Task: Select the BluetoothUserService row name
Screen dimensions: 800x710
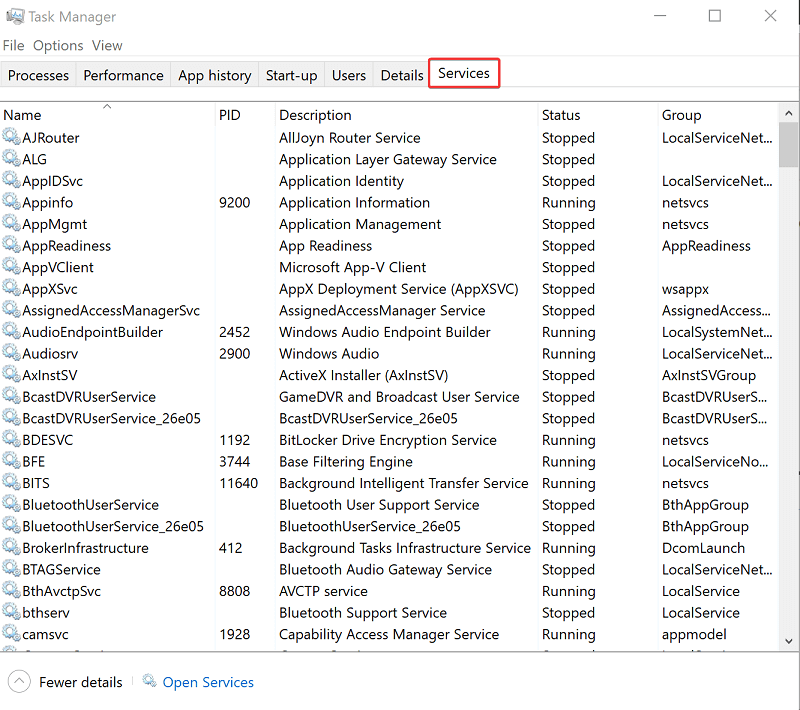Action: [x=91, y=505]
